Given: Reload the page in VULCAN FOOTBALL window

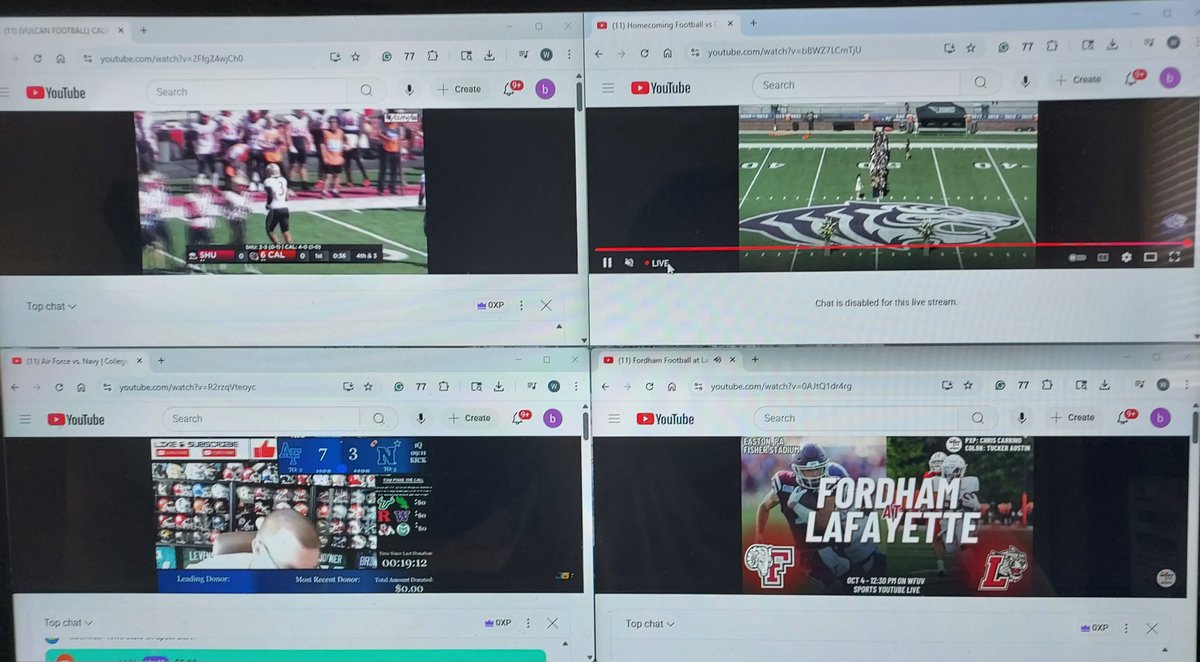Looking at the screenshot, I should coord(38,58).
